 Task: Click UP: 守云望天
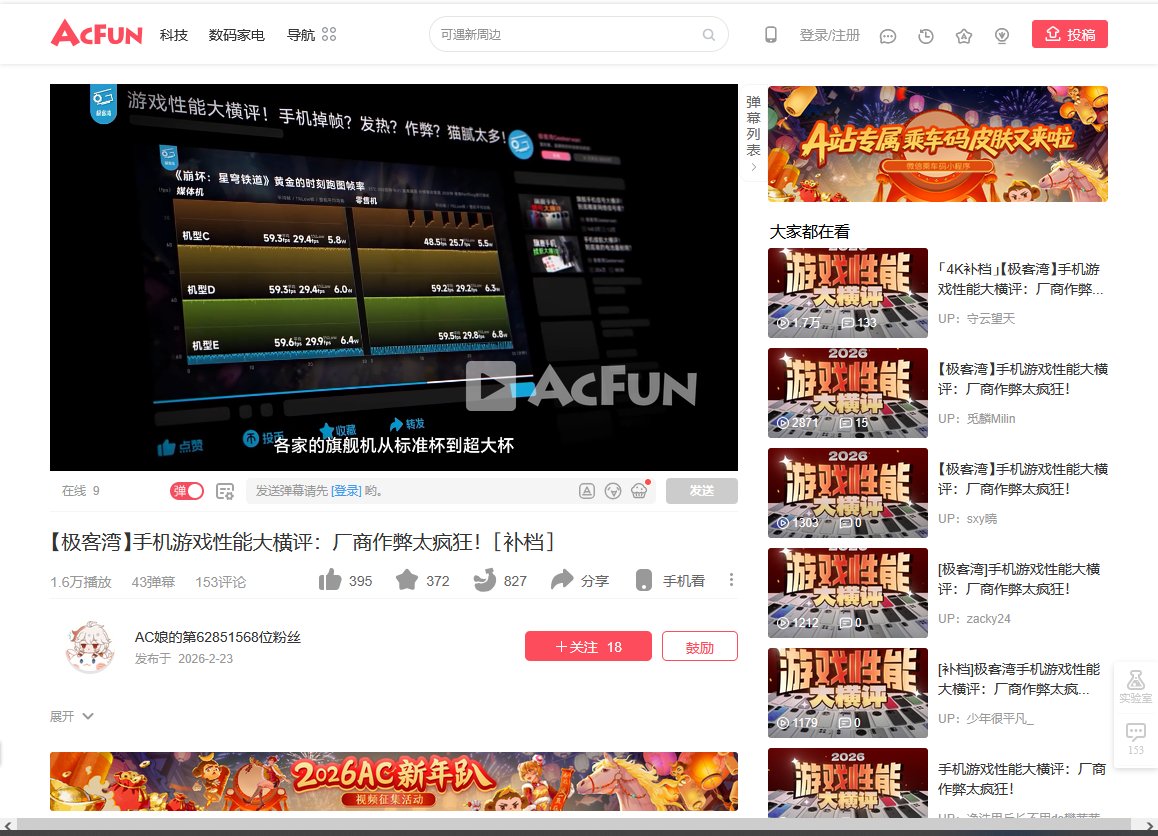click(x=976, y=319)
